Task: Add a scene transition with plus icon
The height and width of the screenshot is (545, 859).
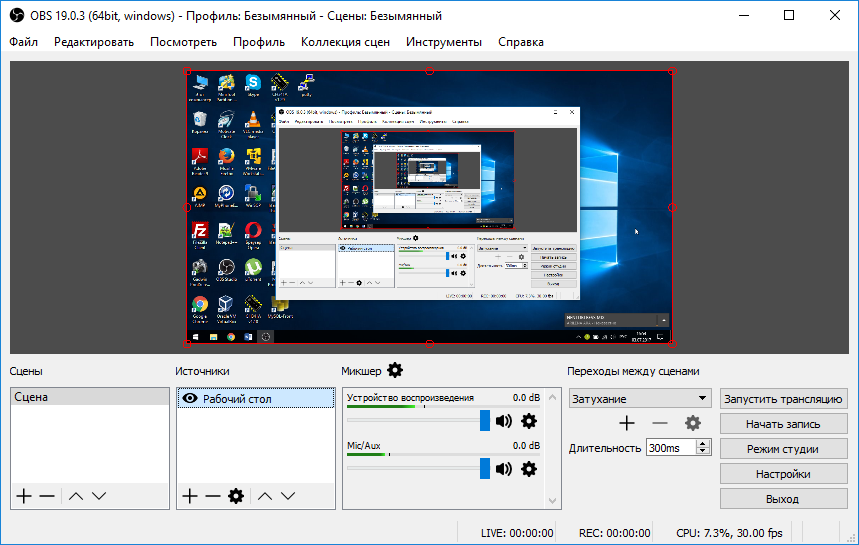Action: (x=627, y=423)
